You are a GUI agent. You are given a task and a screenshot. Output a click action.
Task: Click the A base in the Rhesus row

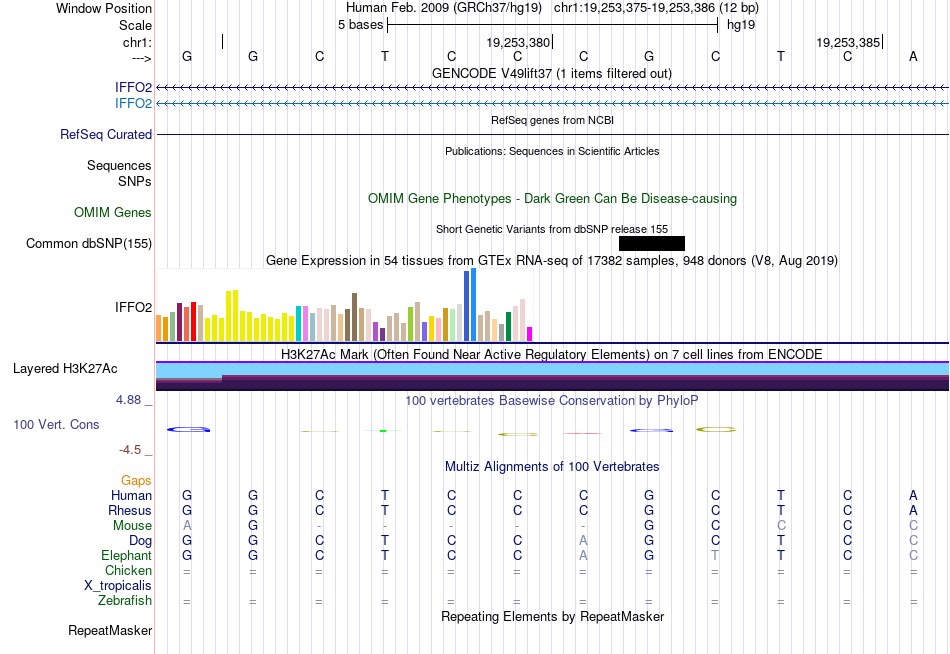[913, 510]
